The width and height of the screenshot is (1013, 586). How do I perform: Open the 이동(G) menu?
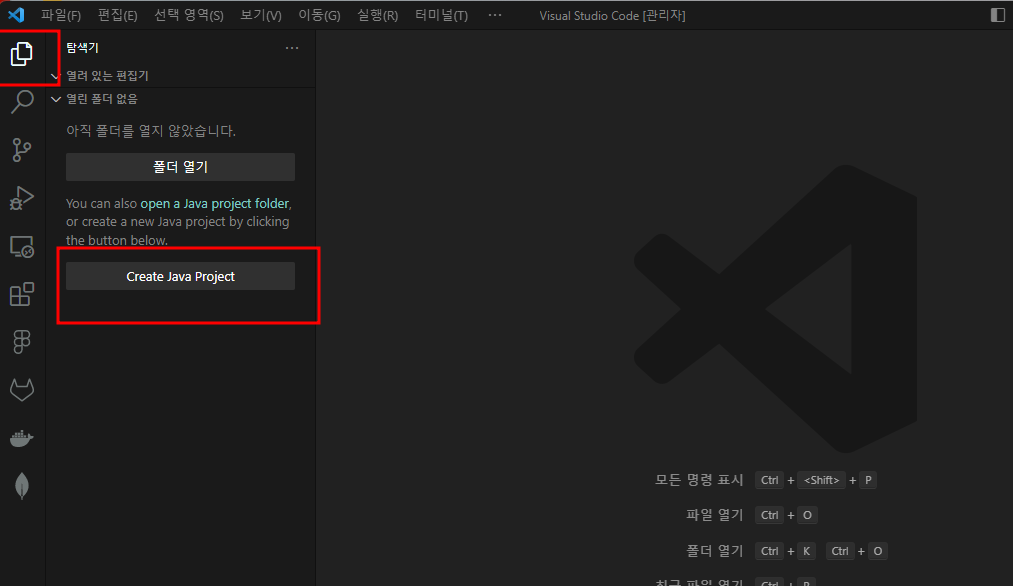point(319,15)
